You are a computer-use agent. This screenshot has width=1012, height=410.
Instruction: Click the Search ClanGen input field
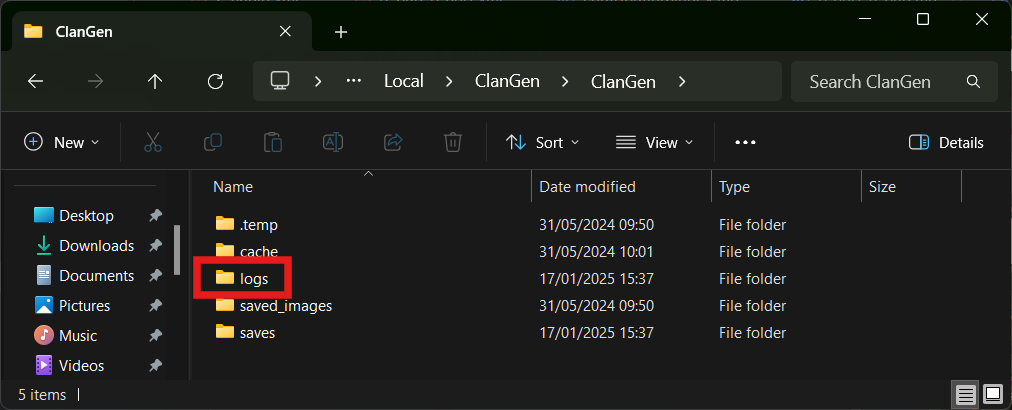click(x=895, y=81)
